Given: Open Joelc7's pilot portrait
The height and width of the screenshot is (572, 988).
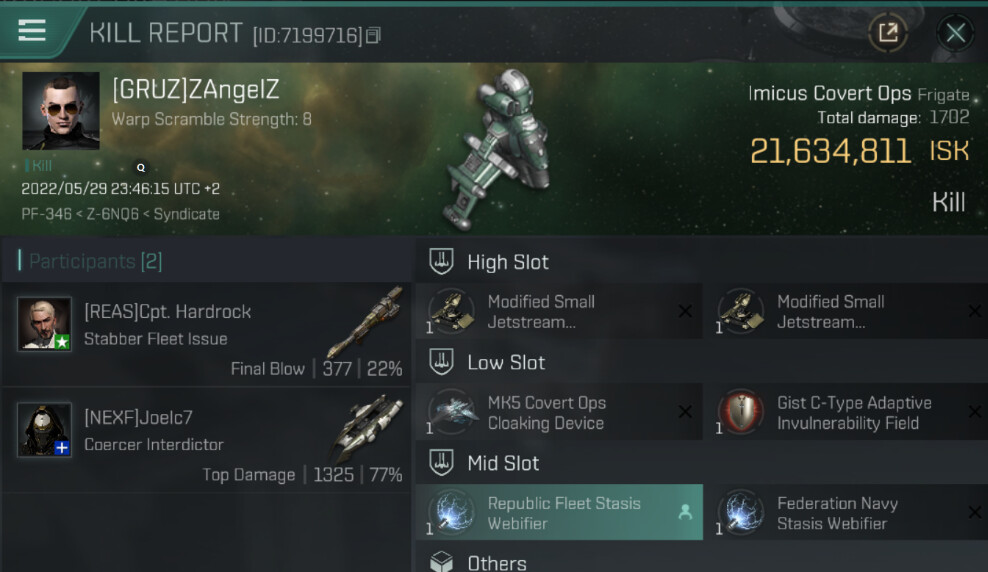Looking at the screenshot, I should [45, 430].
